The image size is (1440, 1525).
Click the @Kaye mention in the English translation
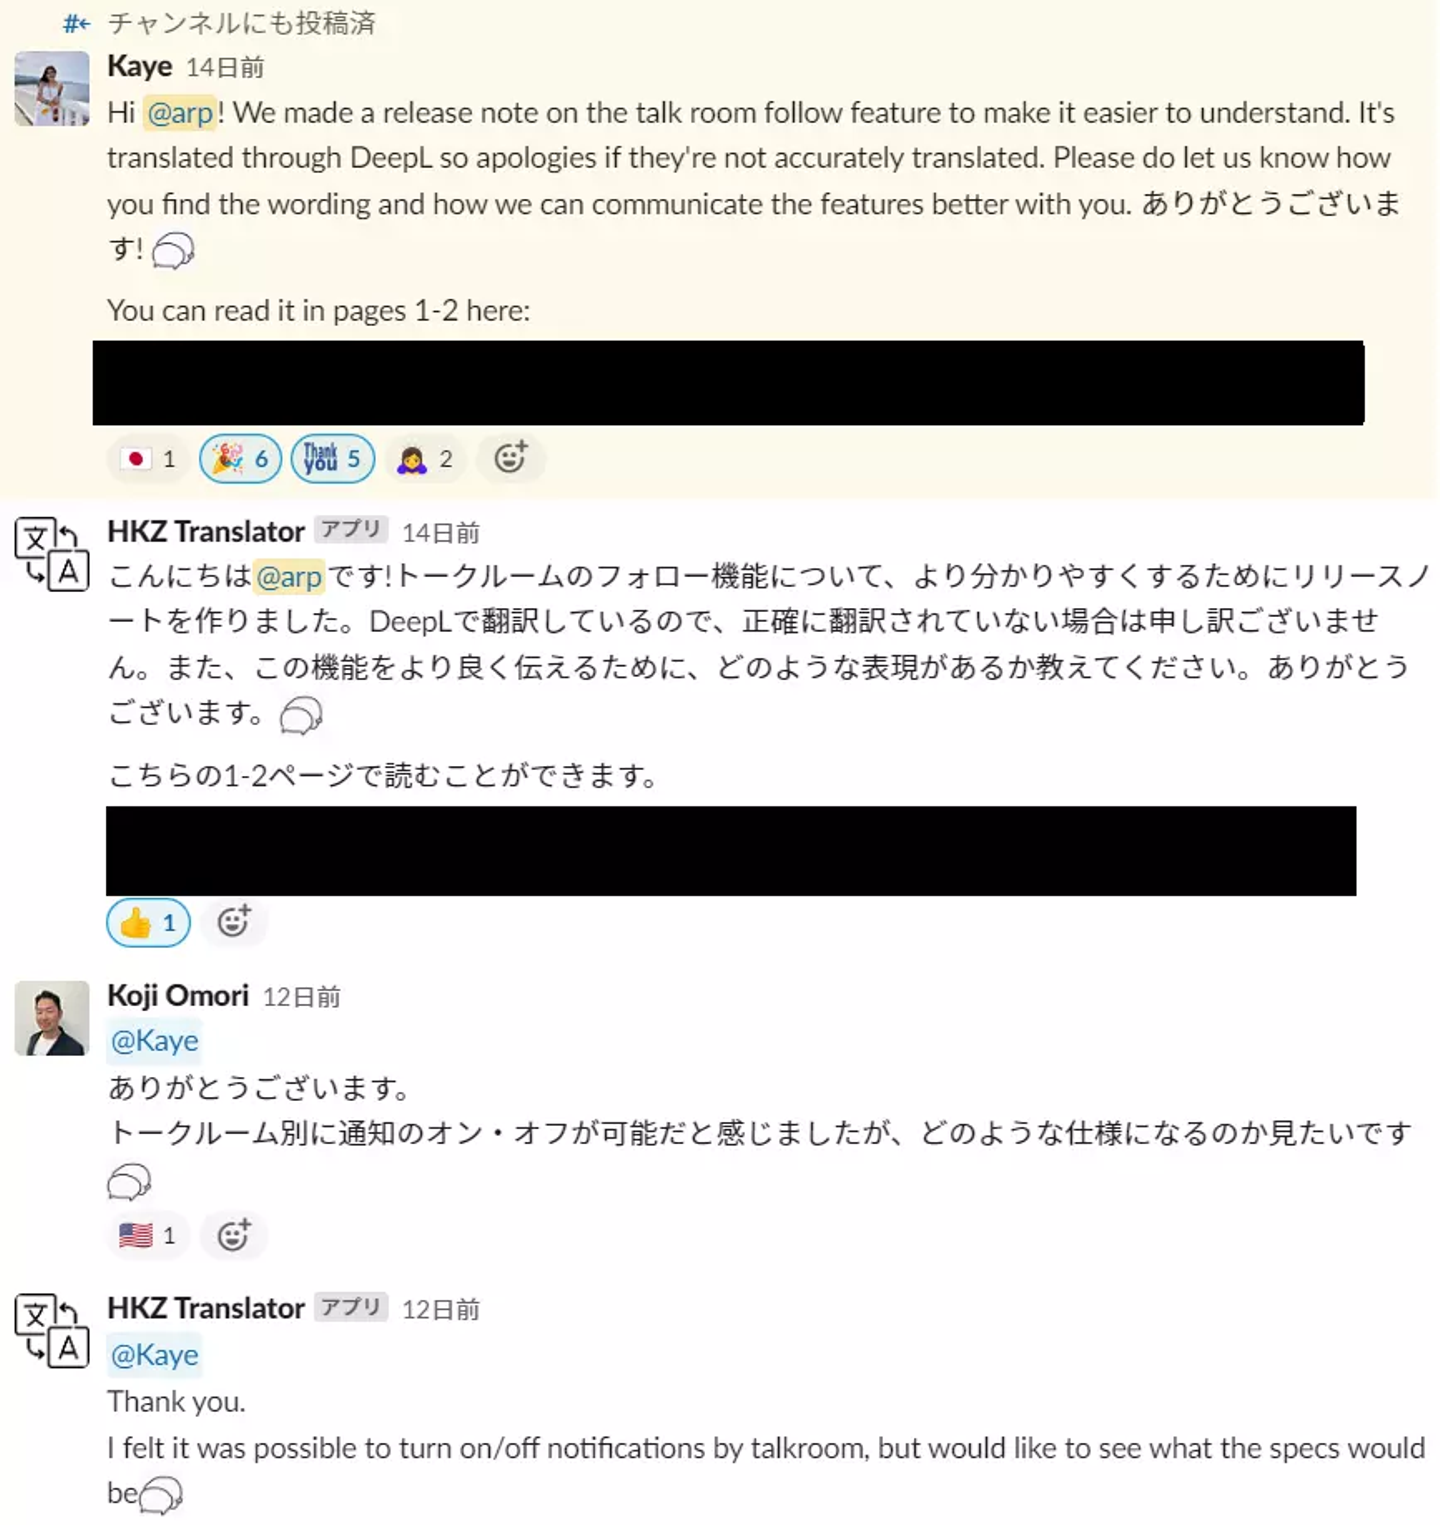point(155,1355)
